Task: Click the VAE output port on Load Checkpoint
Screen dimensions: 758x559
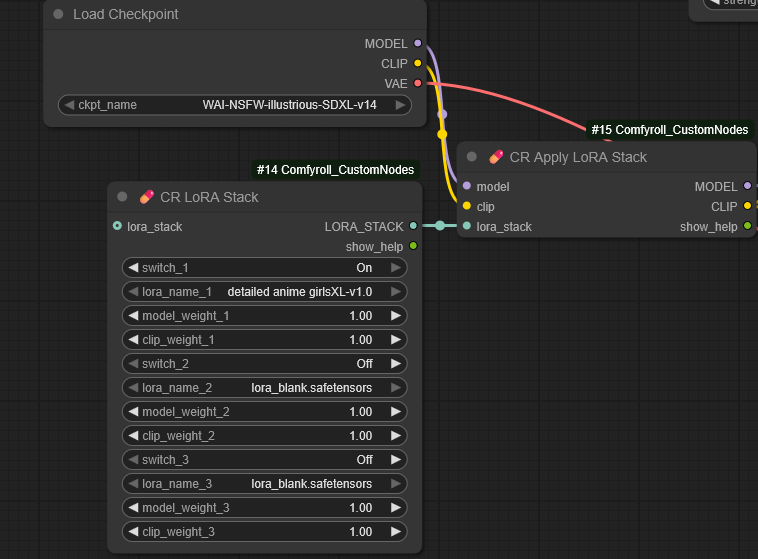Action: click(417, 83)
